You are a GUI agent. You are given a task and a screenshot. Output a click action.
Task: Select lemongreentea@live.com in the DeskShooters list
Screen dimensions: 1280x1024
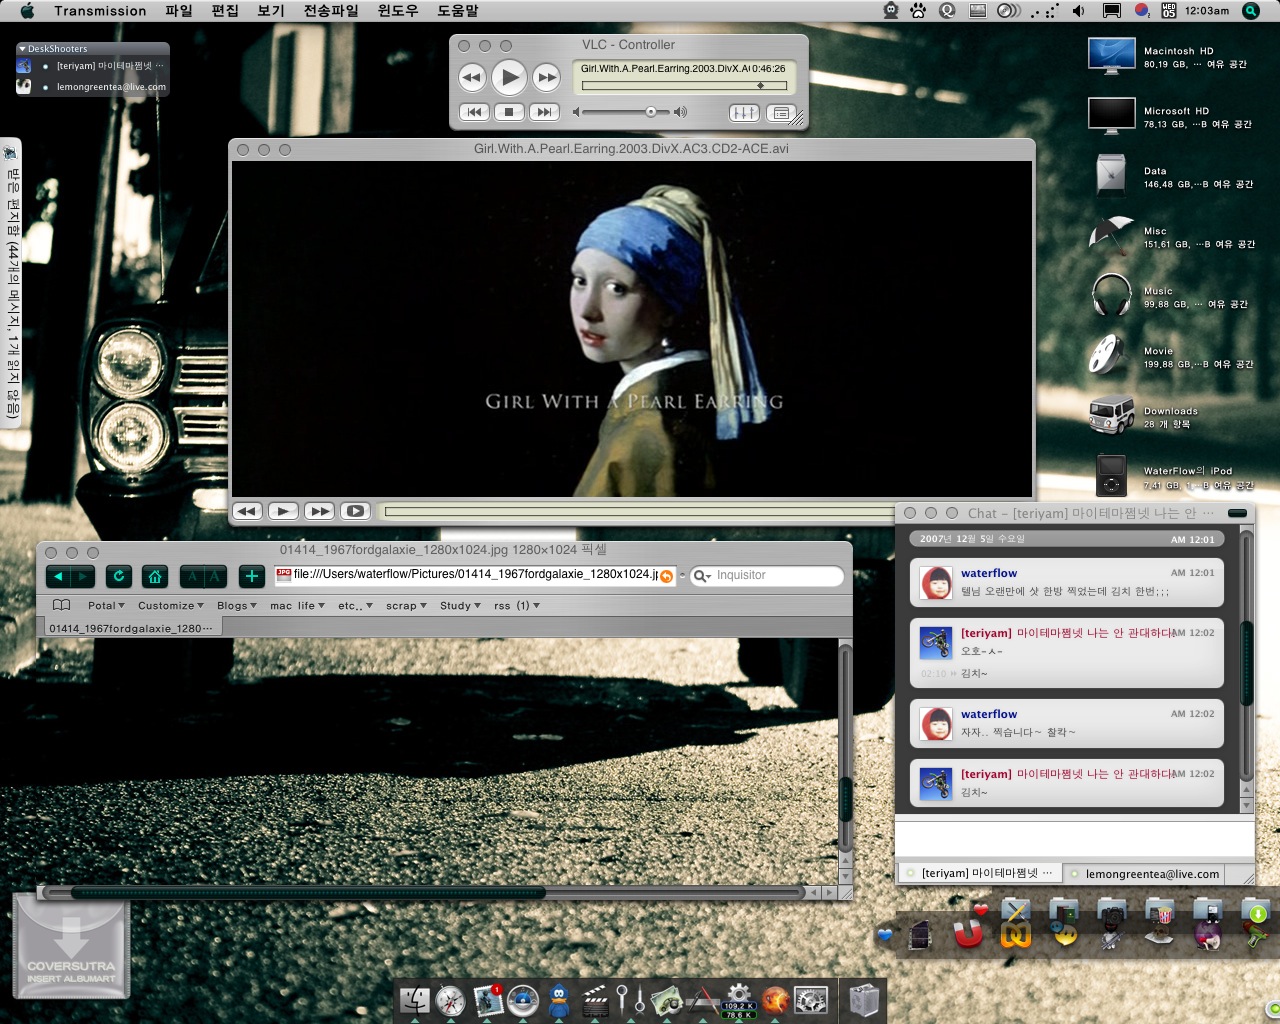click(x=91, y=87)
